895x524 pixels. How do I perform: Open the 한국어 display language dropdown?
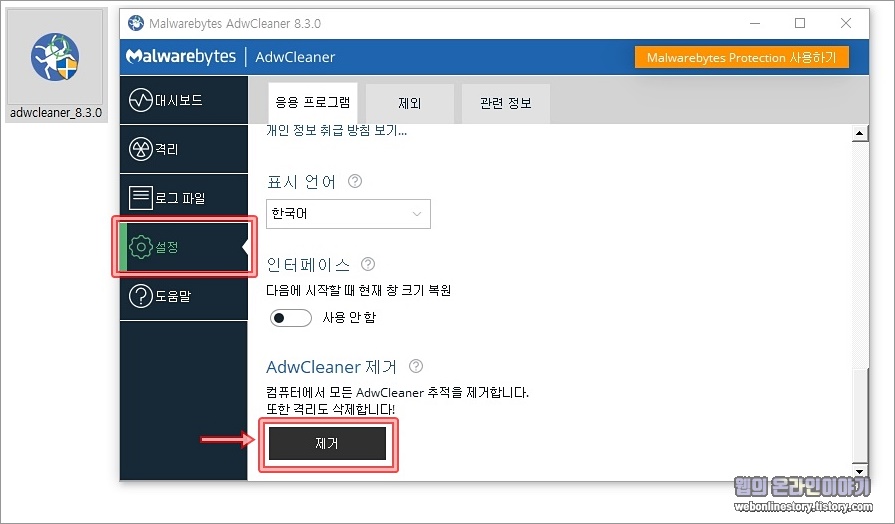point(348,214)
